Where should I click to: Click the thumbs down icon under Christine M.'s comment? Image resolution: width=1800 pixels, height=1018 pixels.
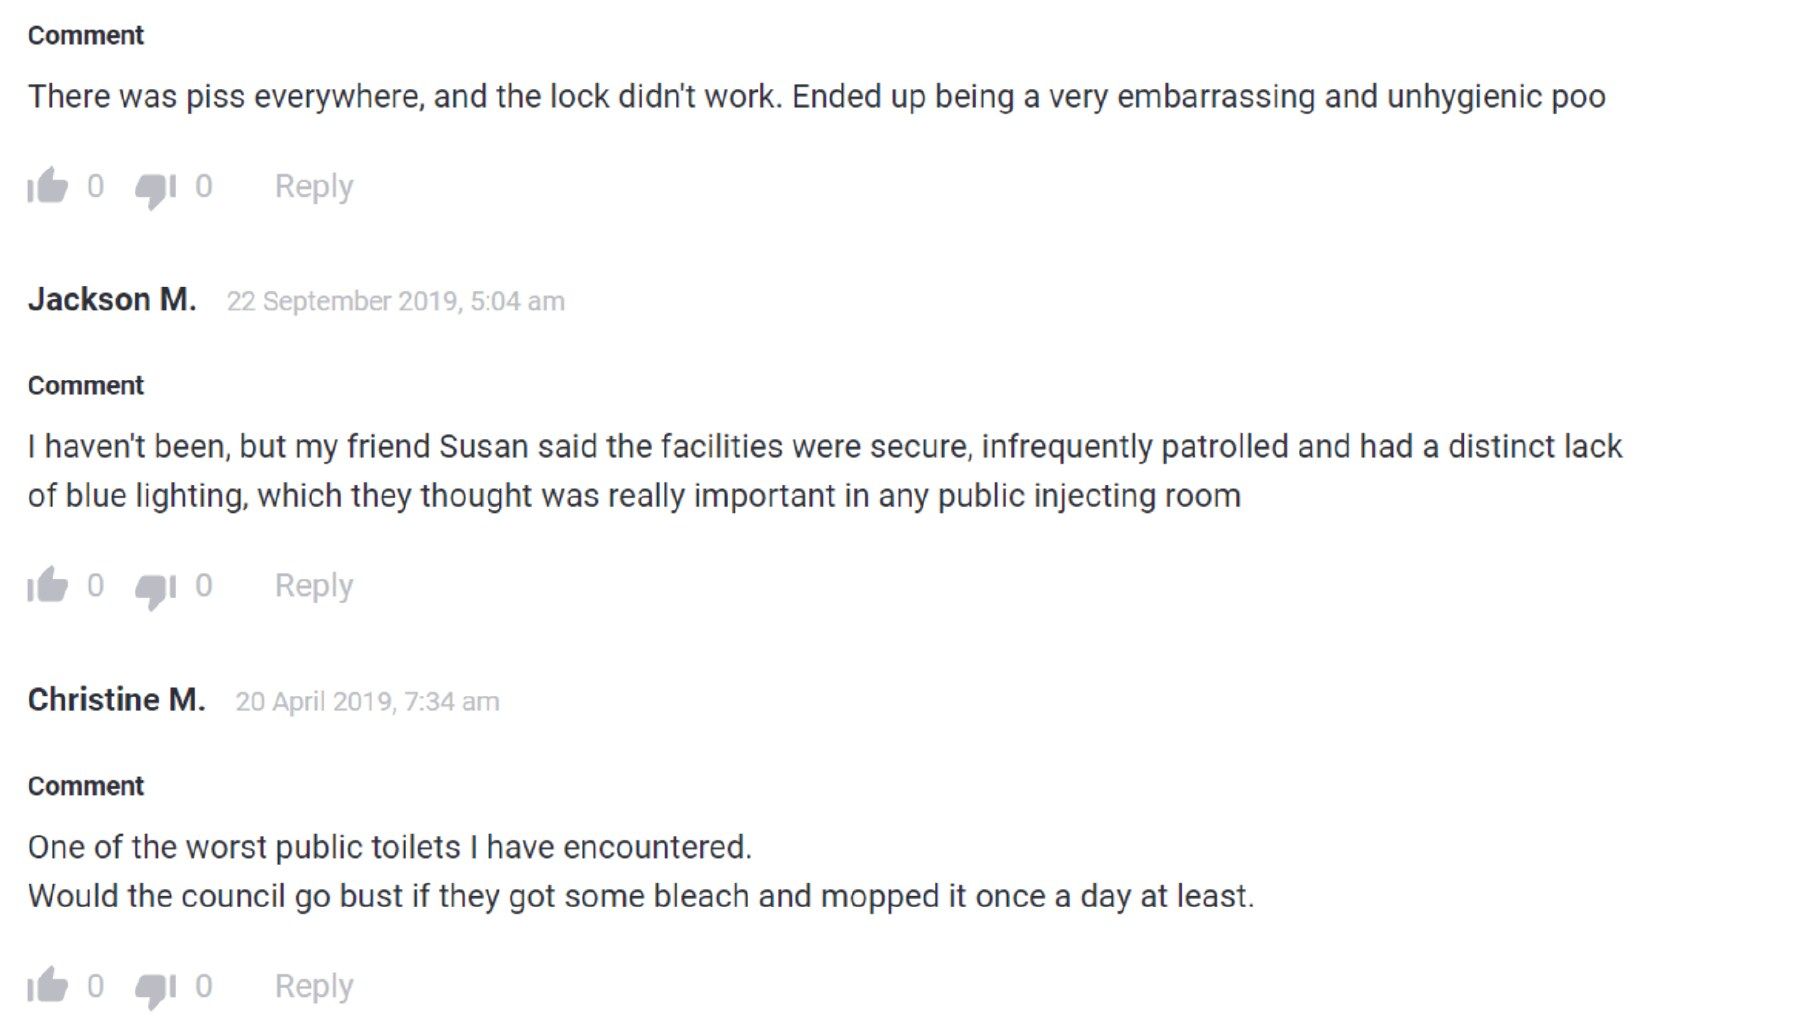tap(152, 985)
